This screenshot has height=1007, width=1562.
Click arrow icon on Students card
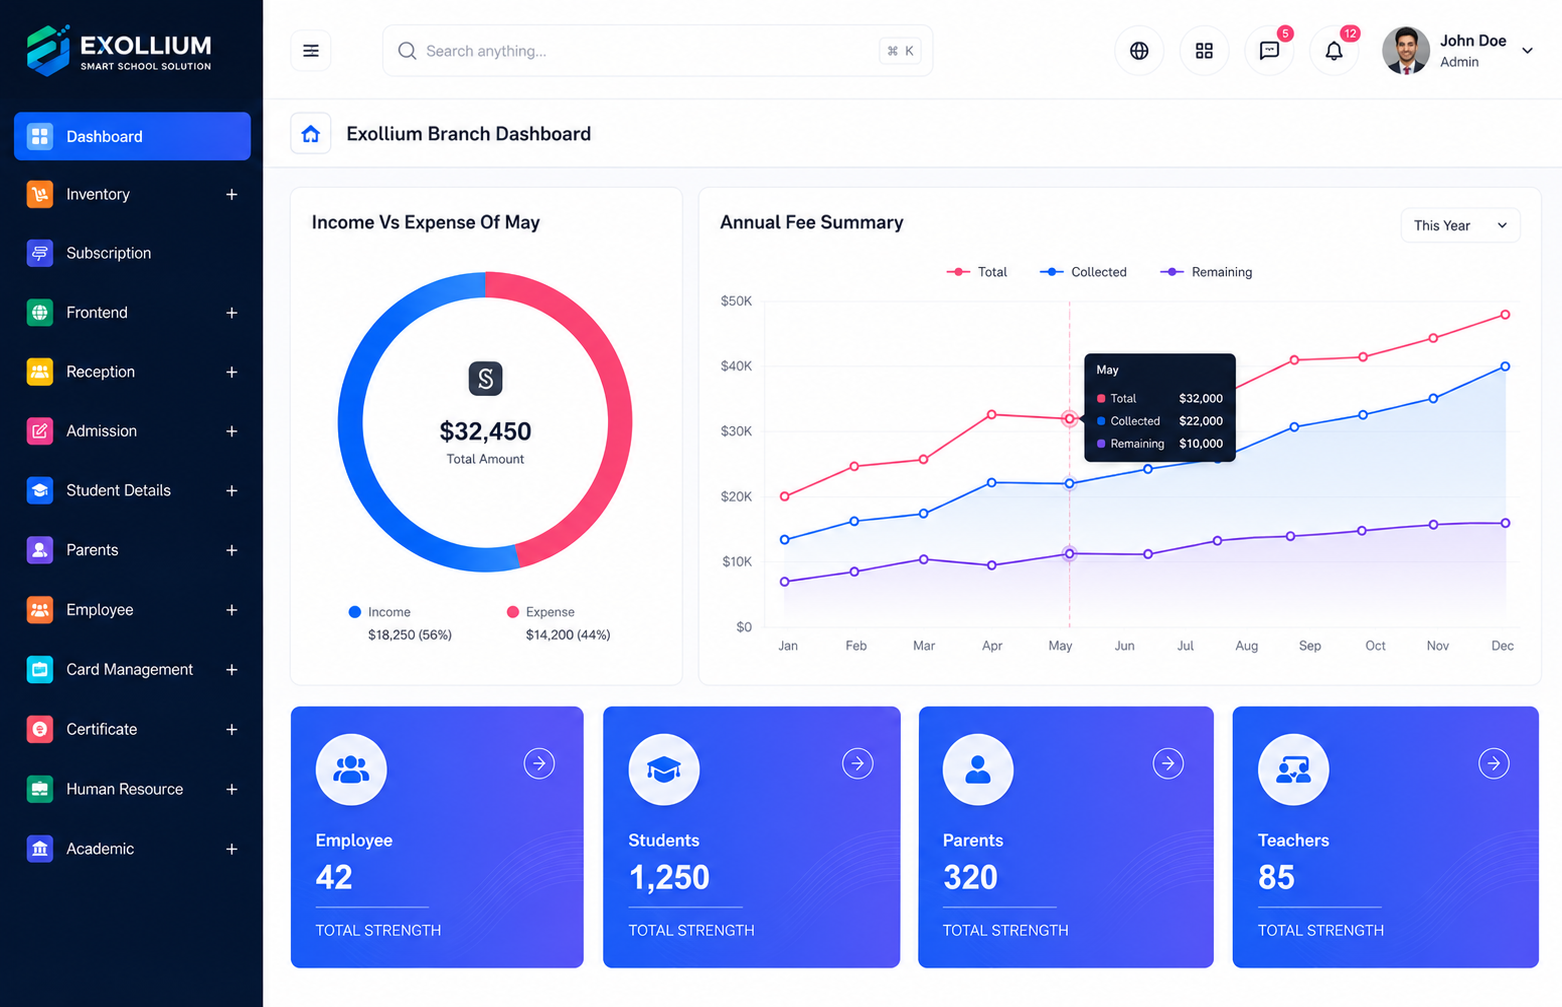[x=857, y=764]
